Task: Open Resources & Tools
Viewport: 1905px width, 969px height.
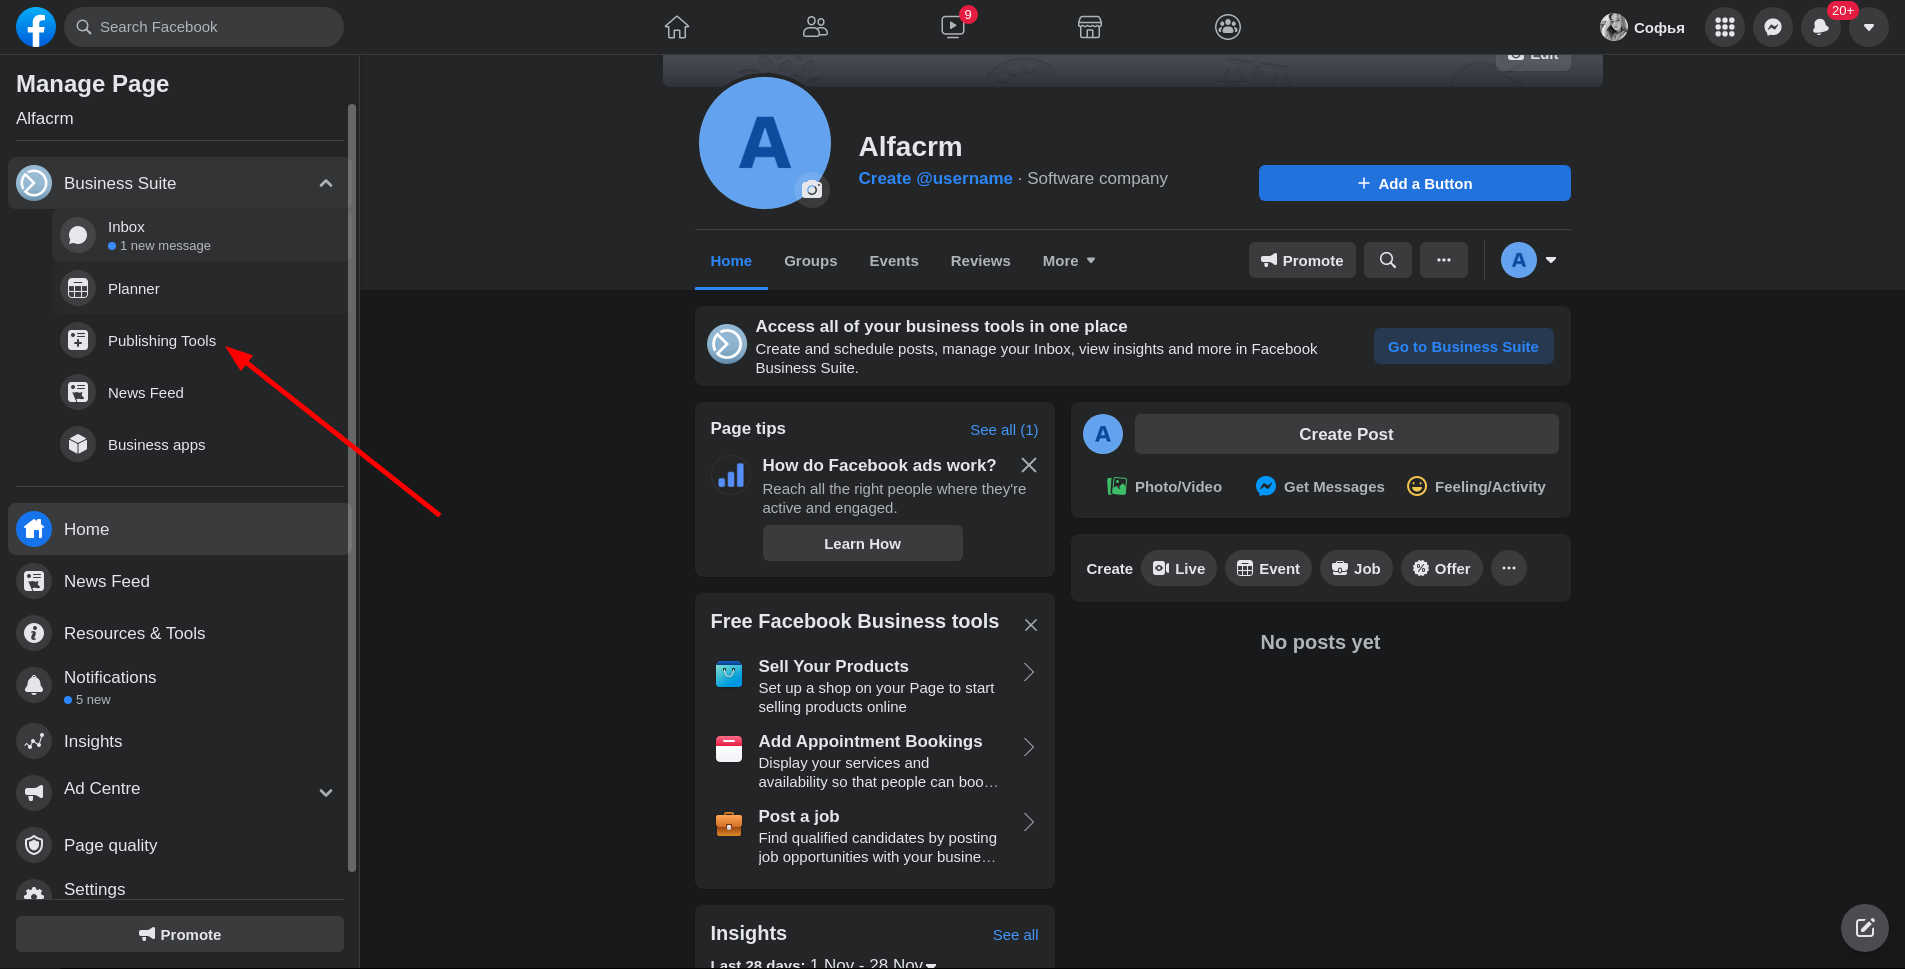Action: pyautogui.click(x=178, y=633)
